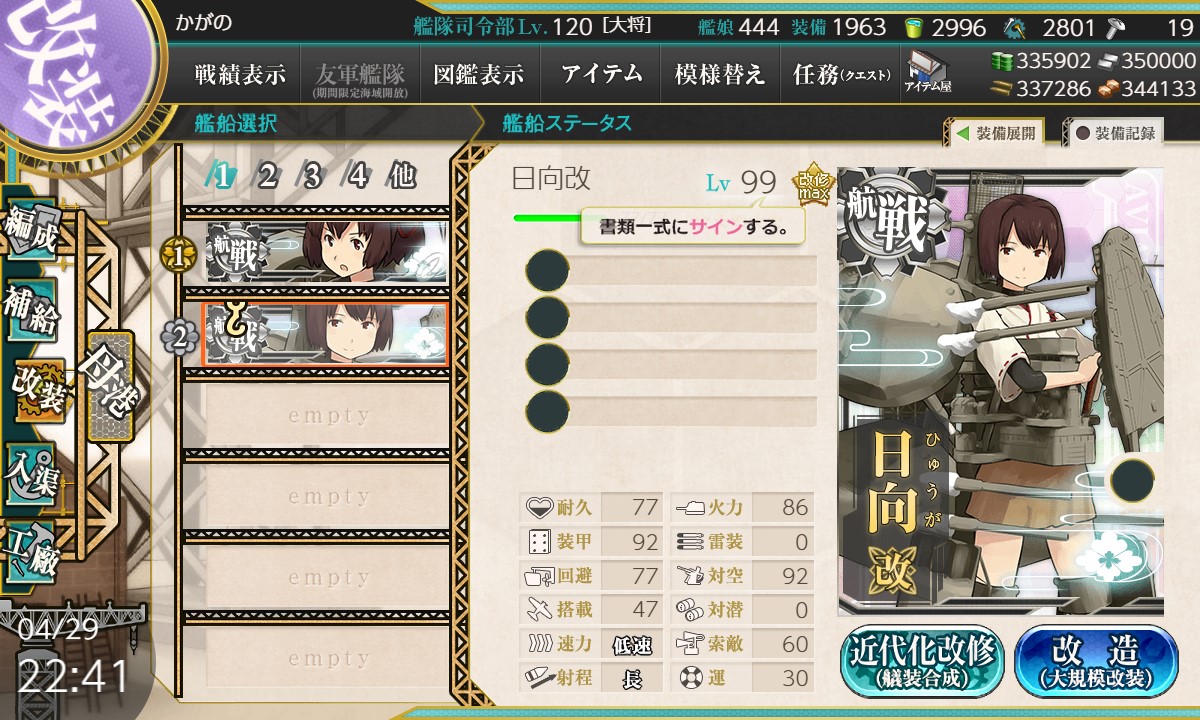The image size is (1200, 720).
Task: Click the 改造 remodel button
Action: click(1095, 661)
